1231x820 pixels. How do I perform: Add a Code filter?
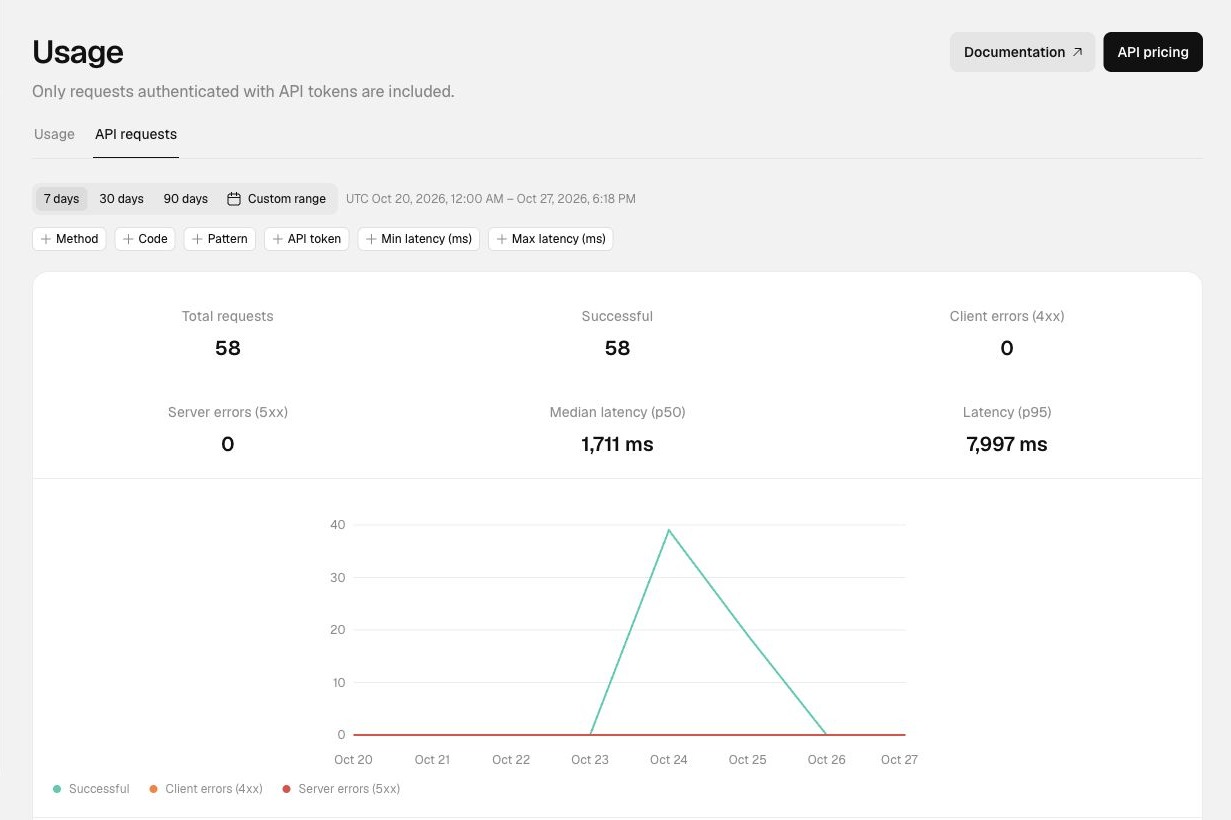click(145, 239)
